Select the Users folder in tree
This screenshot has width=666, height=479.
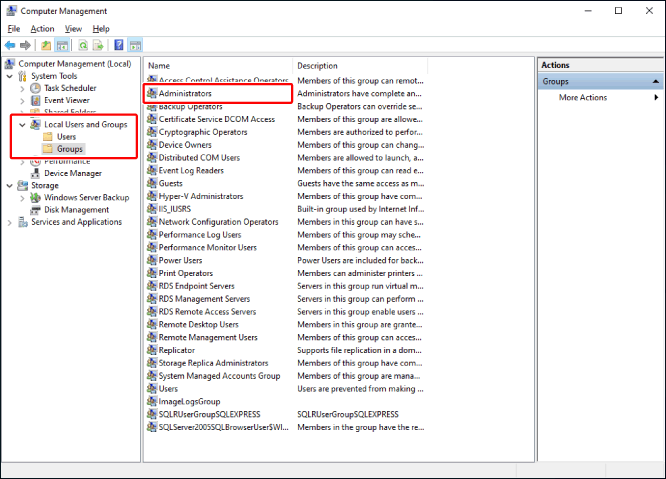pyautogui.click(x=66, y=137)
